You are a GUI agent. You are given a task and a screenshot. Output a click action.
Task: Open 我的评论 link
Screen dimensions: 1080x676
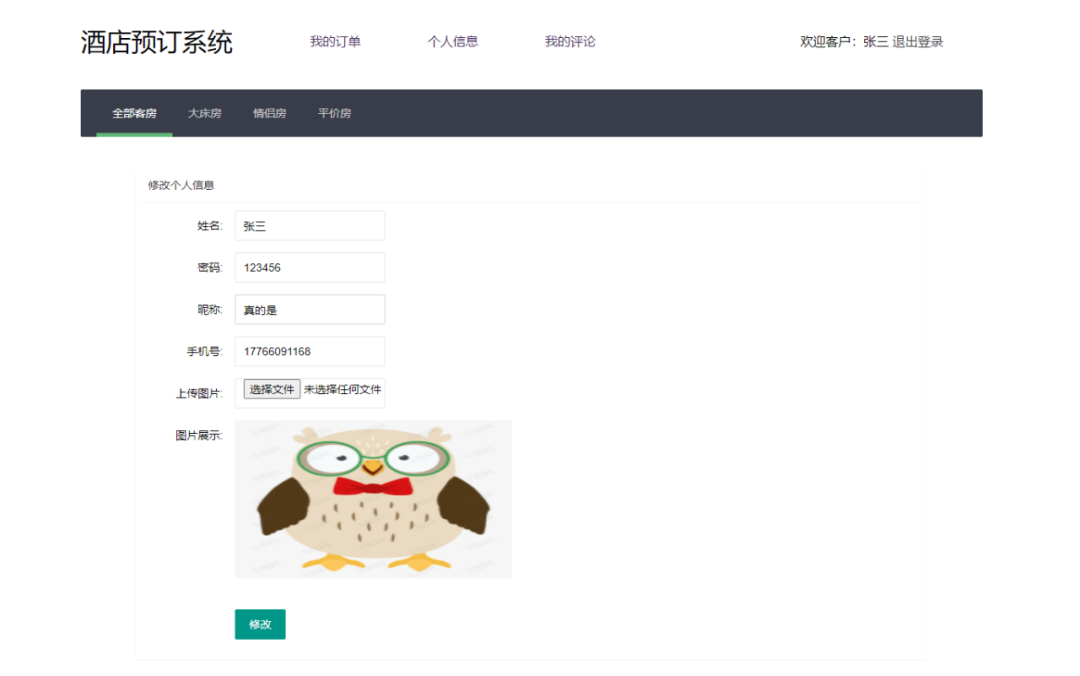(x=570, y=41)
